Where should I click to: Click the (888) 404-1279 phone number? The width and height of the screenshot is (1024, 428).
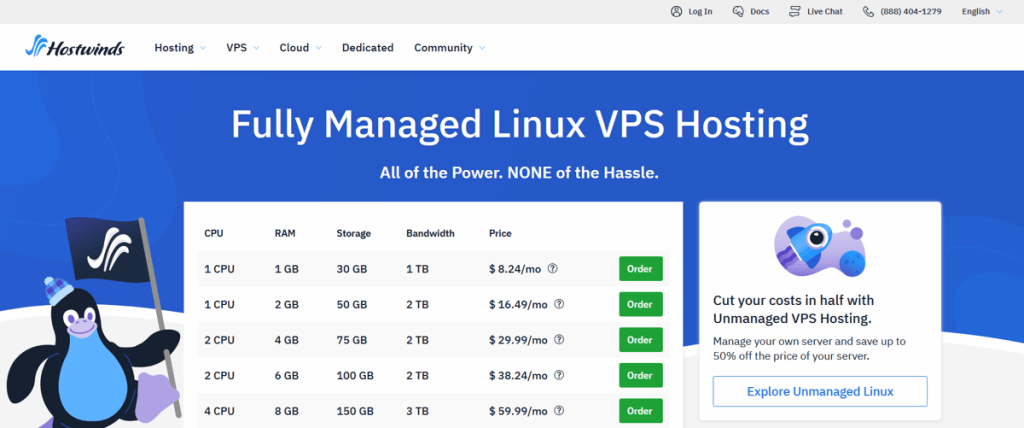(911, 12)
